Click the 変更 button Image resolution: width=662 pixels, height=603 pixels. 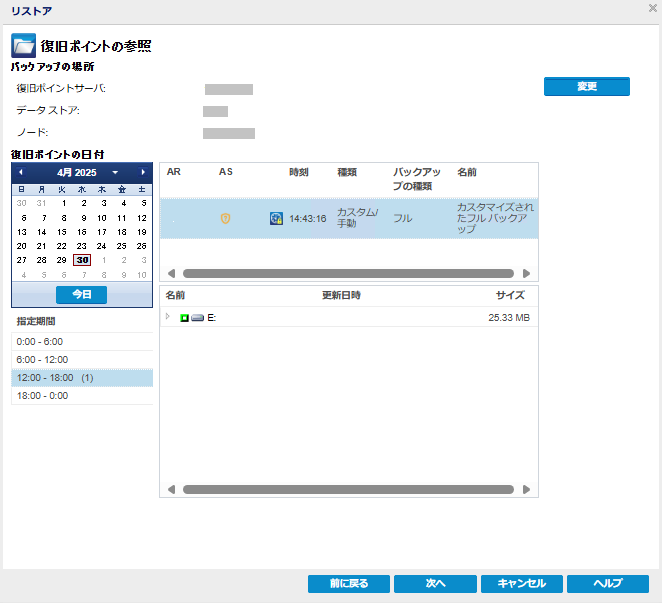coord(586,87)
